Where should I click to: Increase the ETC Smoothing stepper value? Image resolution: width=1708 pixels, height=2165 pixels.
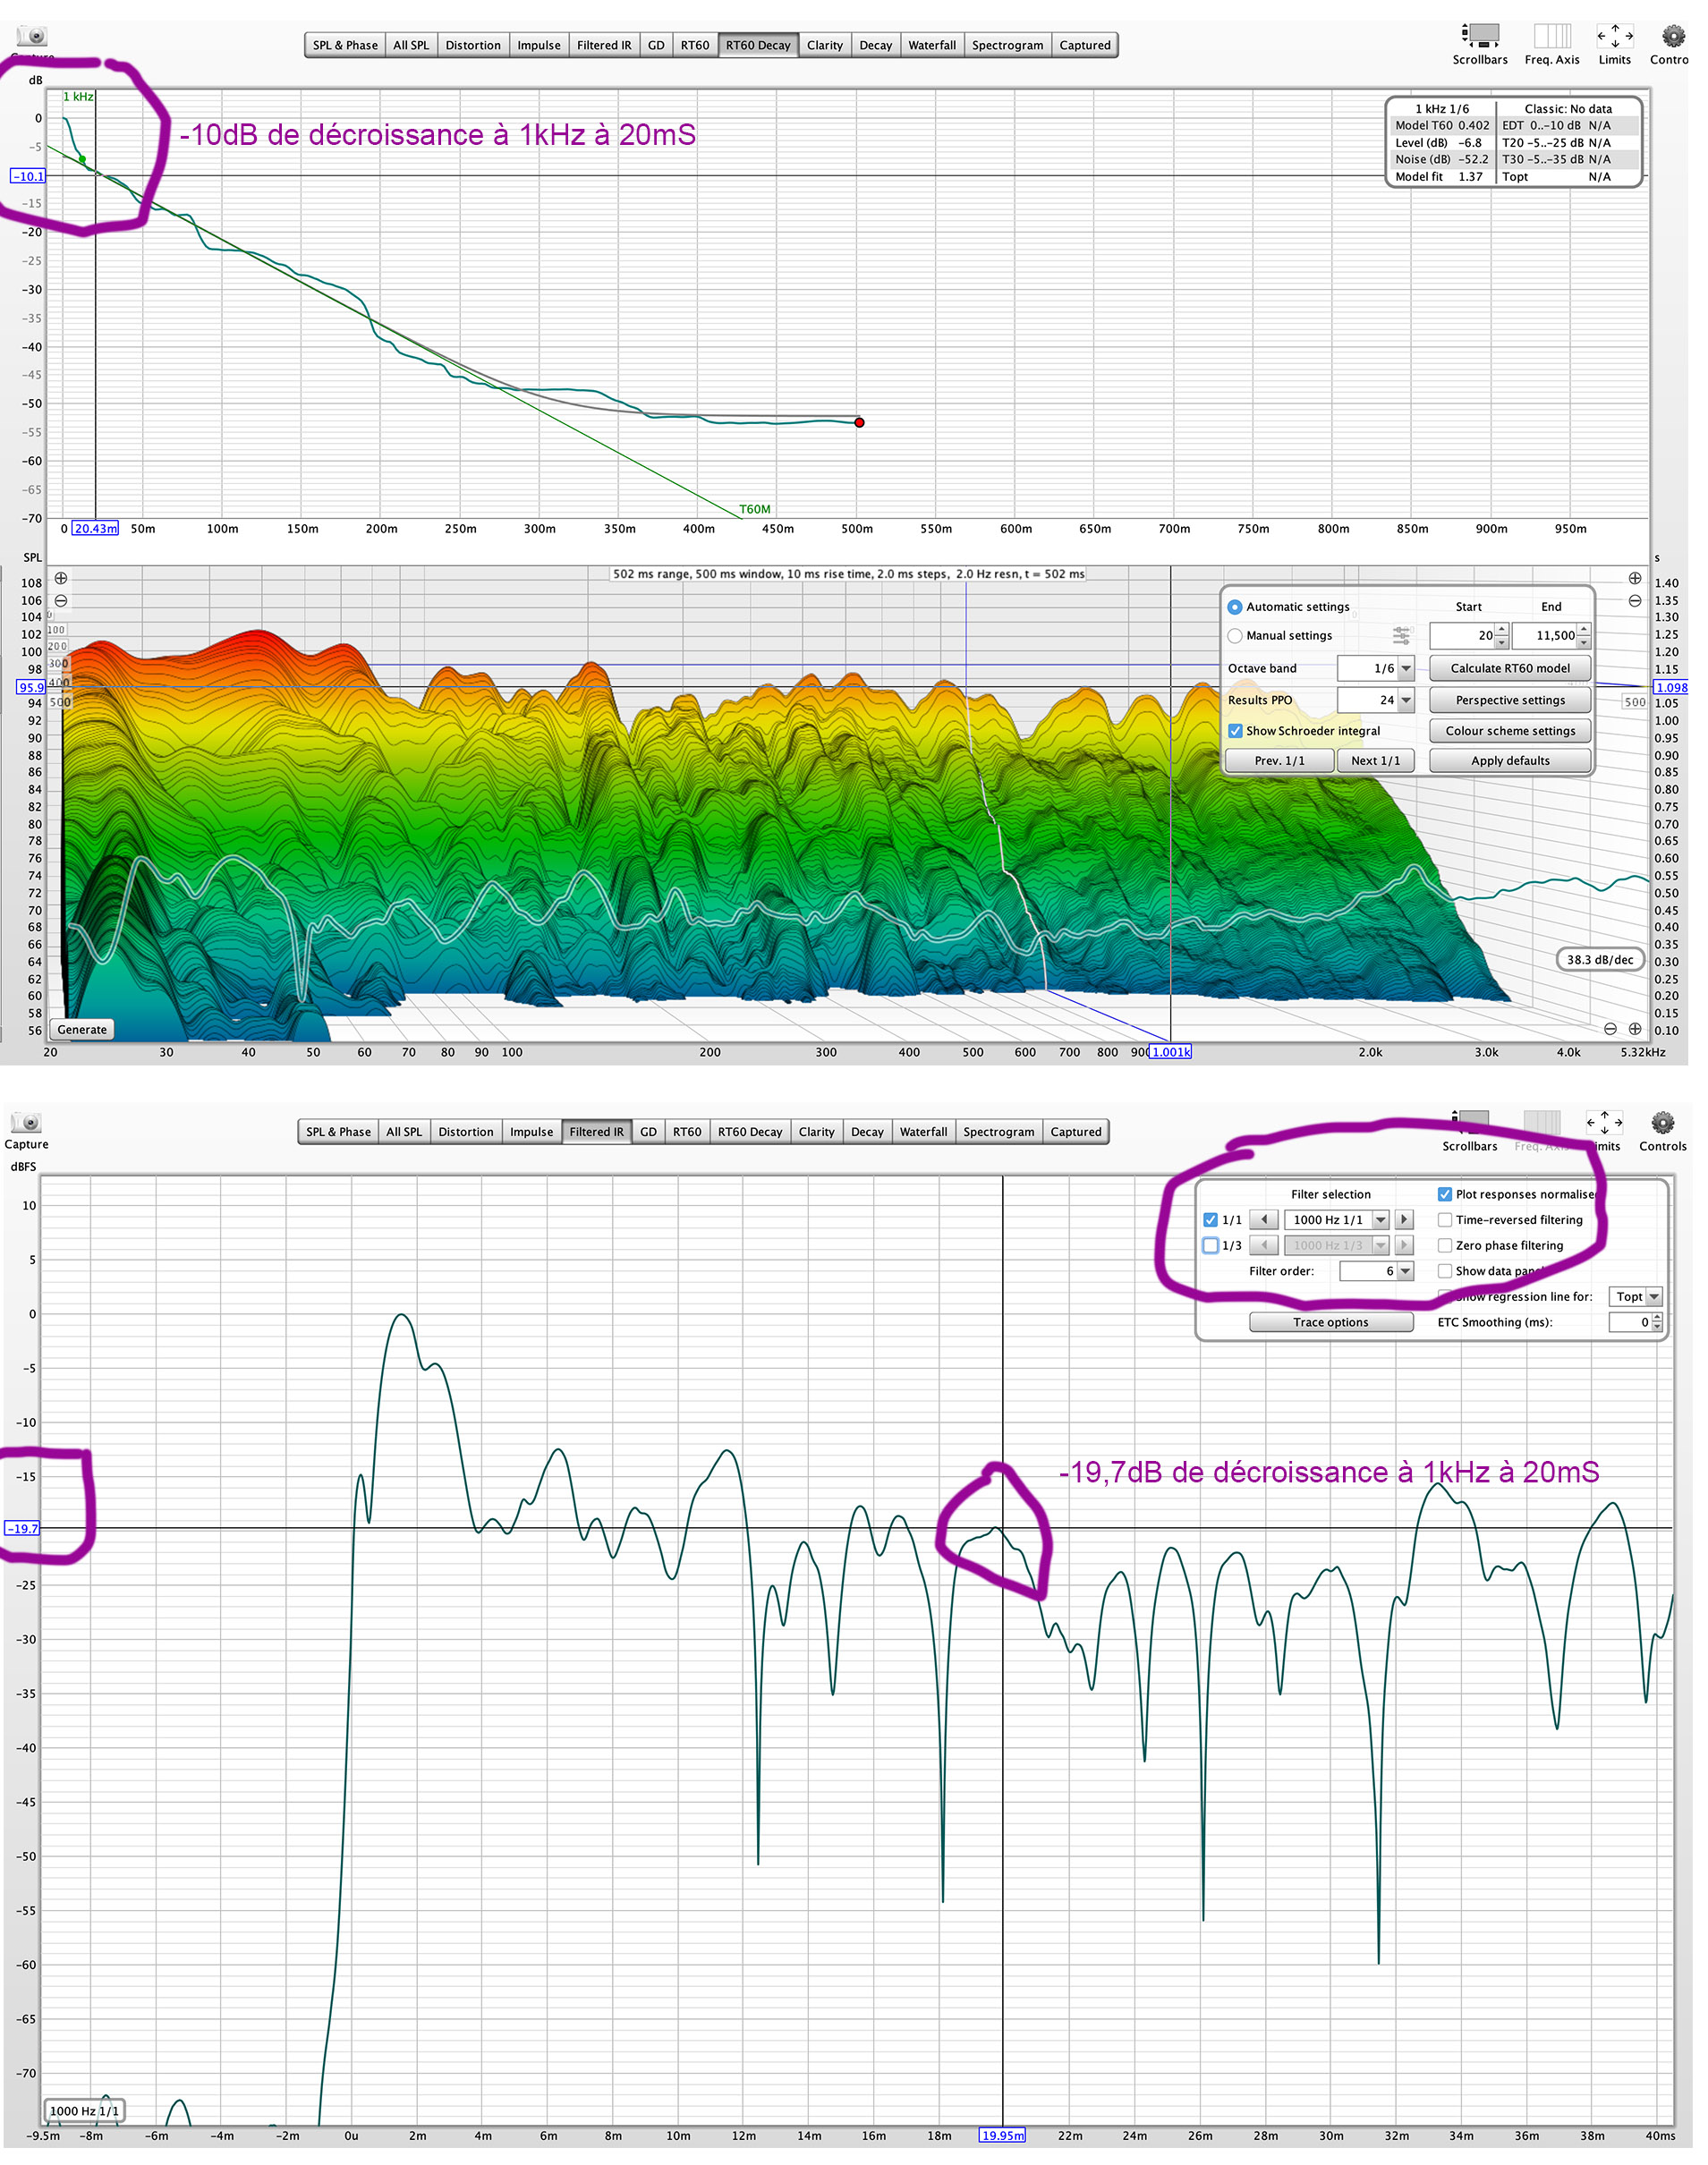pos(1657,1317)
